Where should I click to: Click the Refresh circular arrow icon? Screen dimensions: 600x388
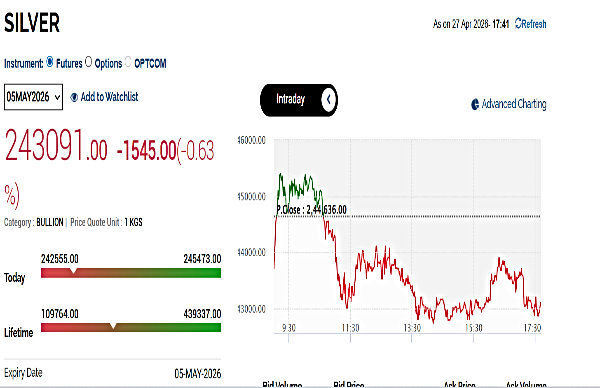point(518,23)
